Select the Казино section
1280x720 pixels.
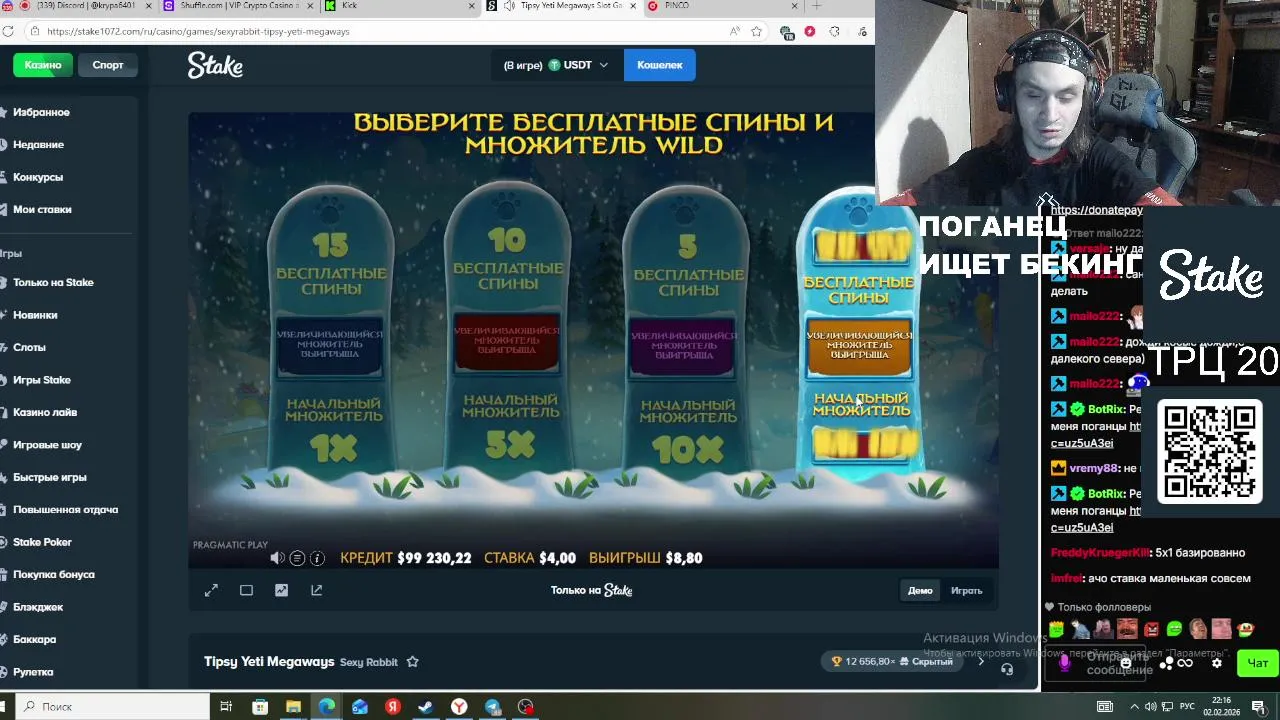[43, 65]
